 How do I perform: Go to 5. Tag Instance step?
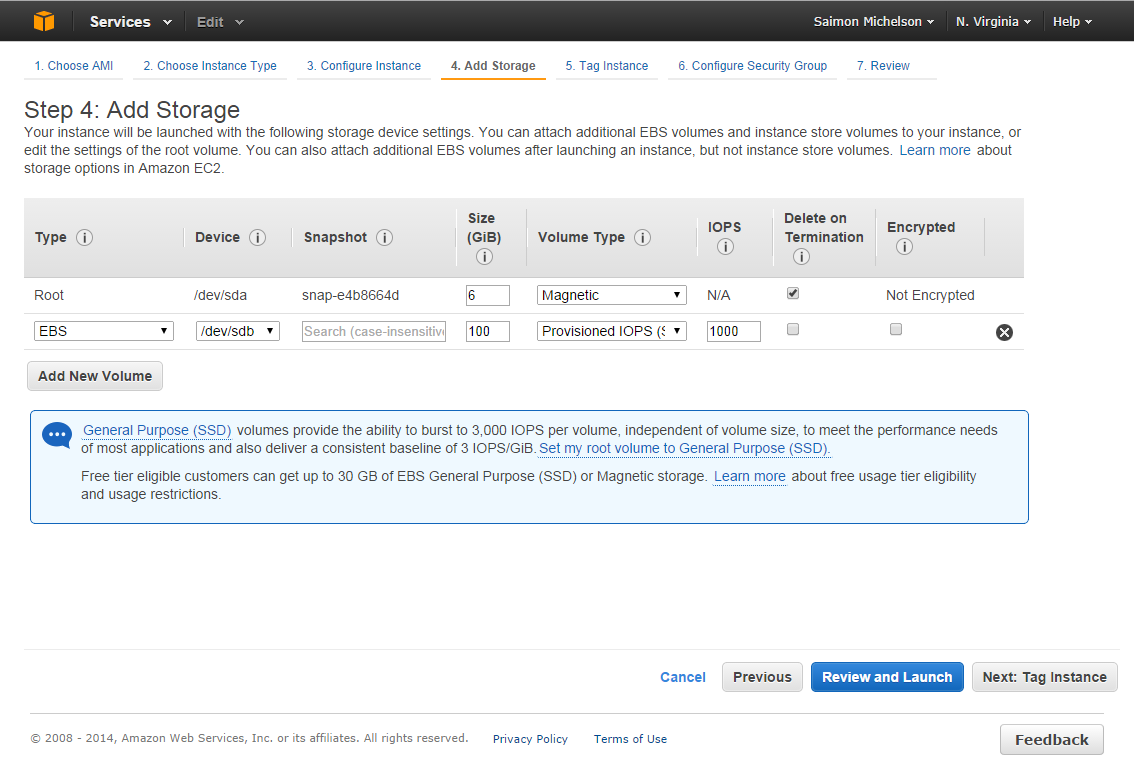[x=607, y=66]
